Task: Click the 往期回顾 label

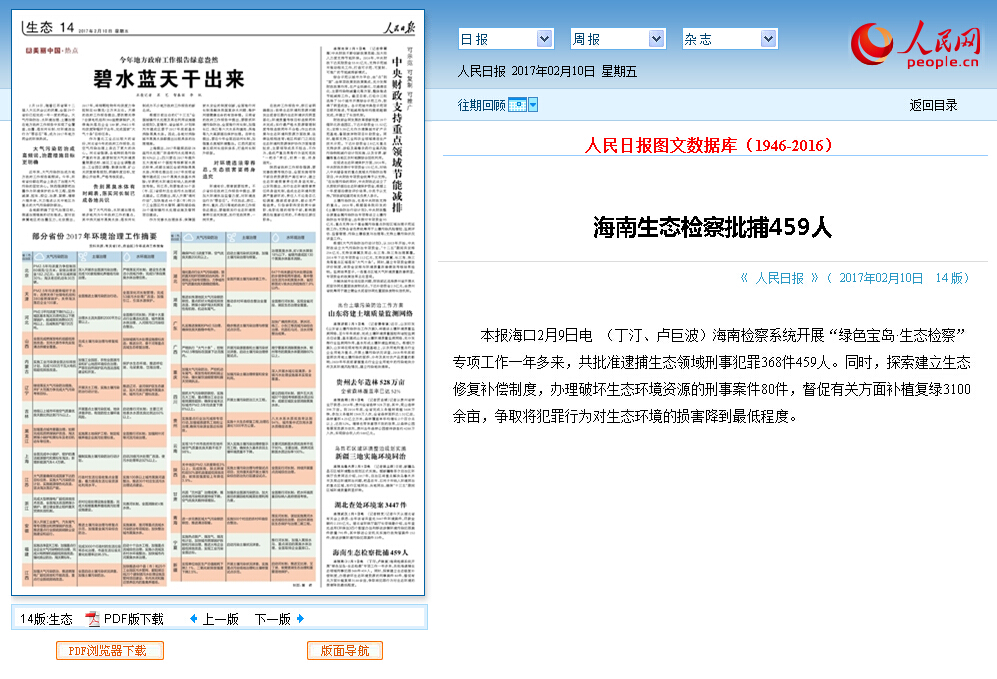Action: tap(481, 106)
